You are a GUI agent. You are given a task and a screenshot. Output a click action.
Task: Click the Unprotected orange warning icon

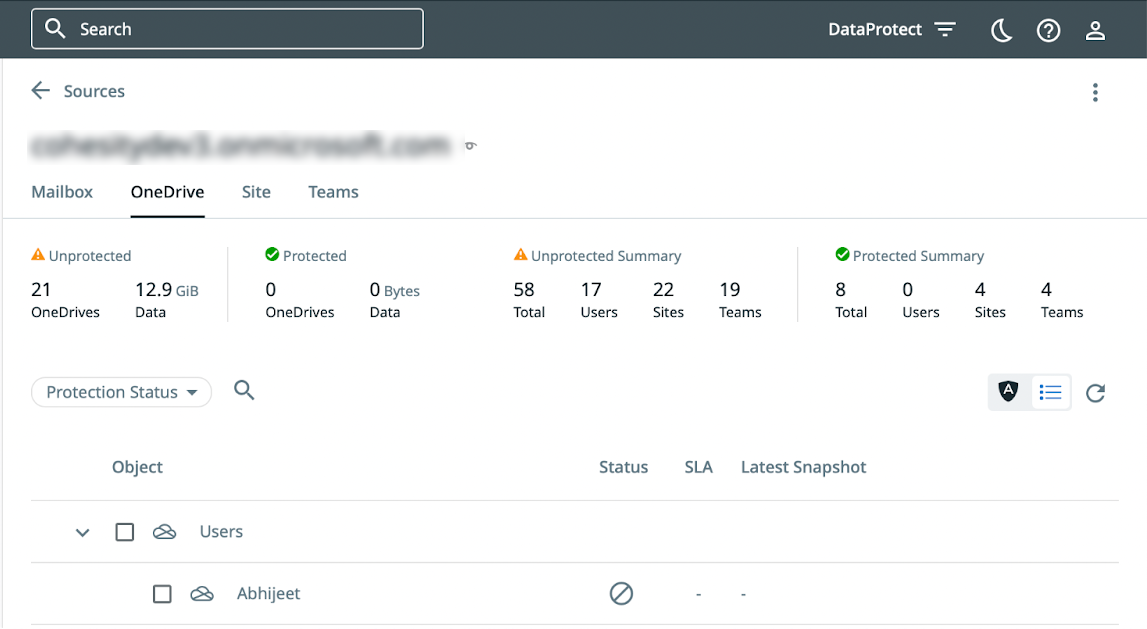(x=38, y=255)
